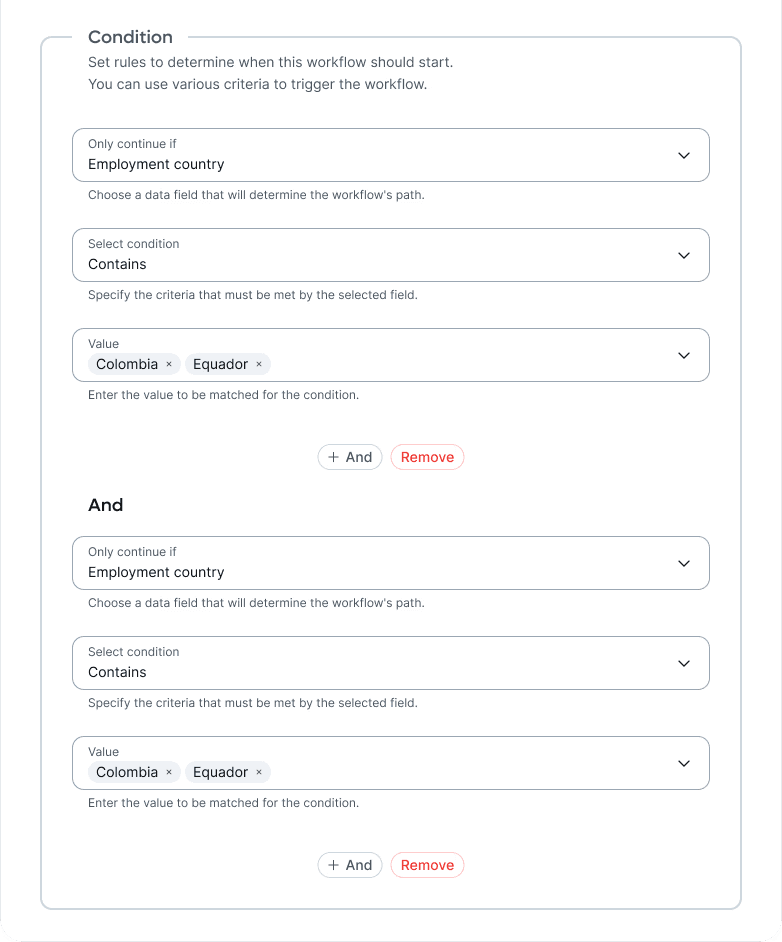Add a condition with first + And button
Image resolution: width=782 pixels, height=942 pixels.
(350, 457)
